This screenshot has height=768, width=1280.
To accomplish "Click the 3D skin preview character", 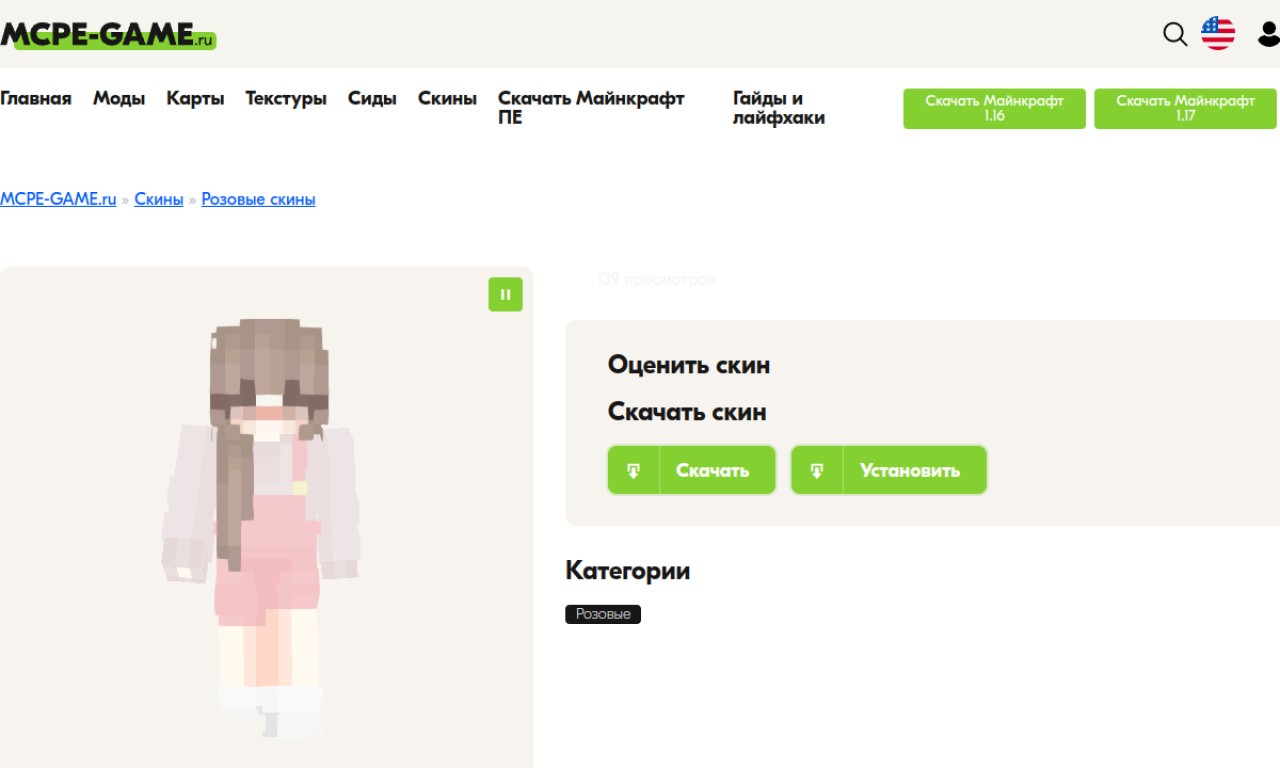I will (x=262, y=528).
